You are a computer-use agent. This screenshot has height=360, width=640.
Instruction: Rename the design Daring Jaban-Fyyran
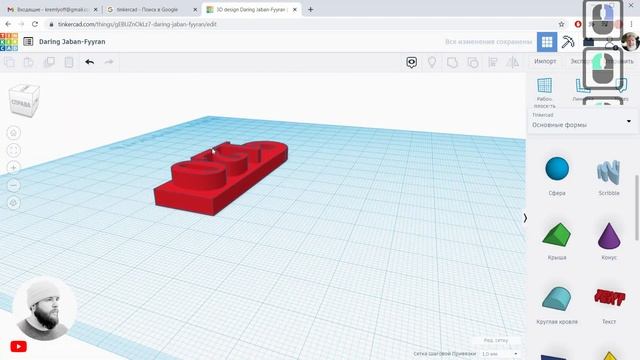click(72, 42)
